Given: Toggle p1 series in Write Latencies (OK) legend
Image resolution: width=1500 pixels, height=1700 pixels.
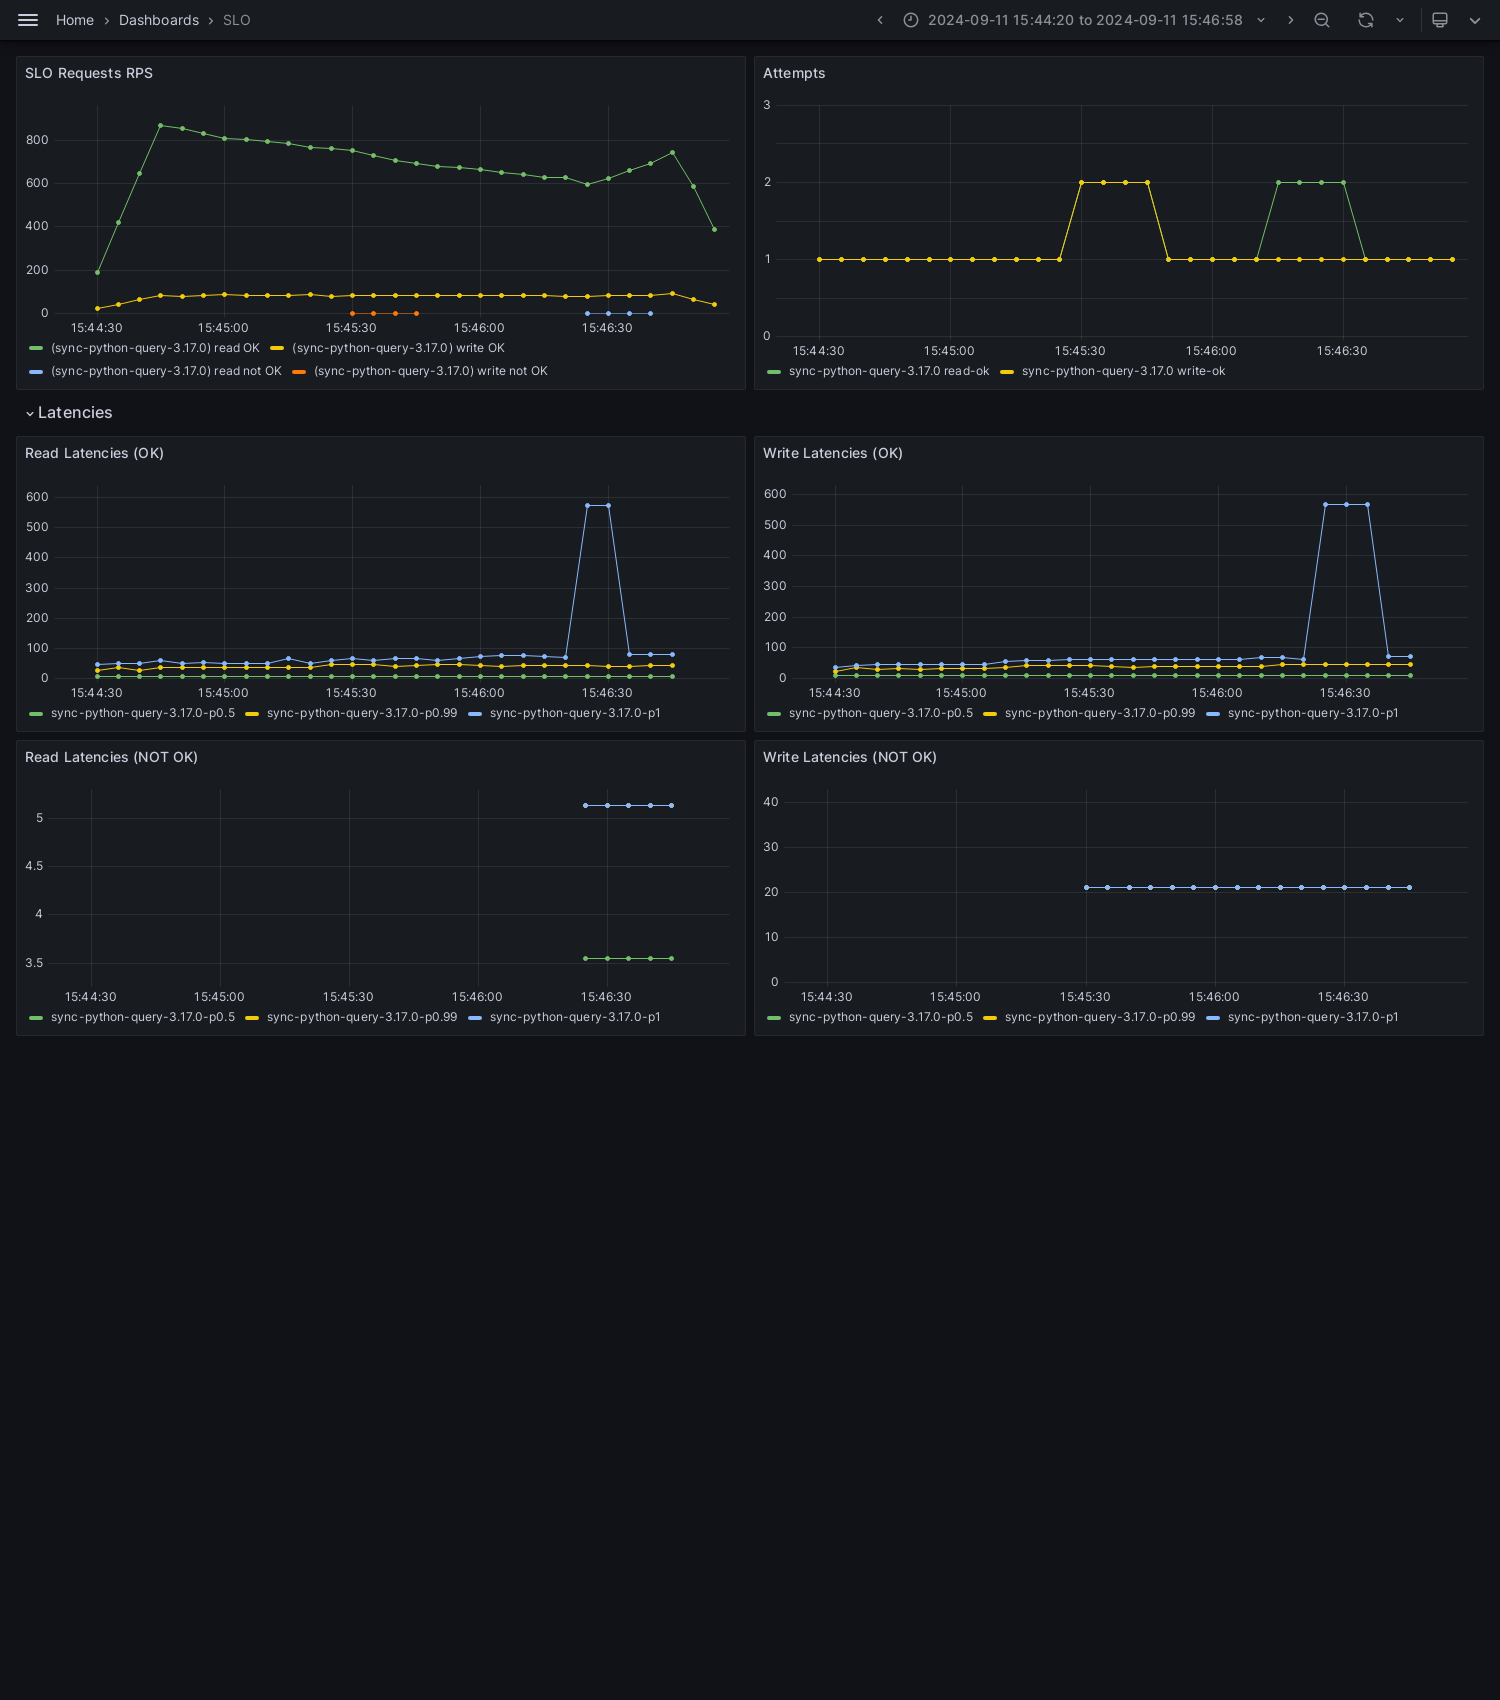Looking at the screenshot, I should tap(1313, 713).
